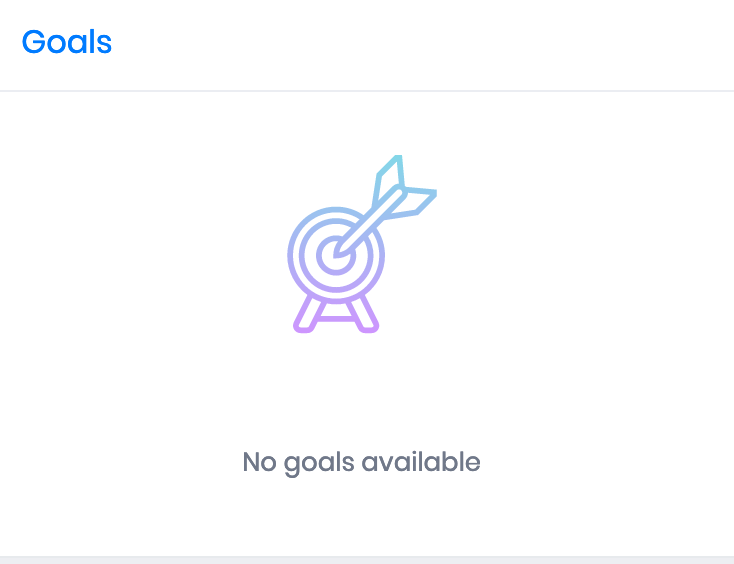Click the Goals heading link
This screenshot has width=734, height=564.
(67, 42)
